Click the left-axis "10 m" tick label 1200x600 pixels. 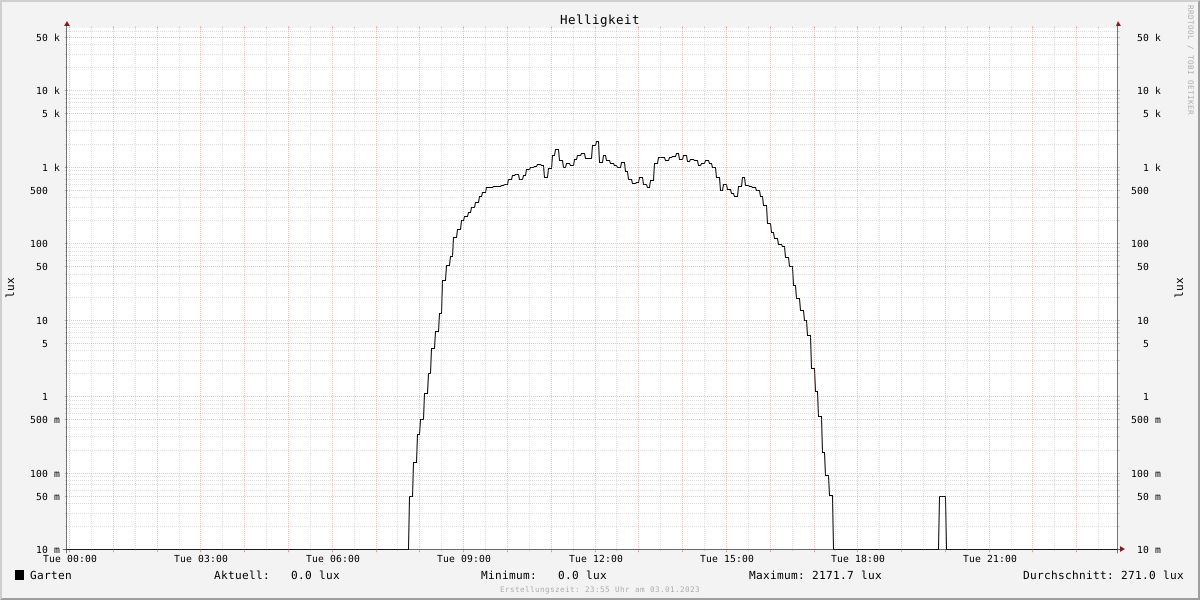[48, 550]
